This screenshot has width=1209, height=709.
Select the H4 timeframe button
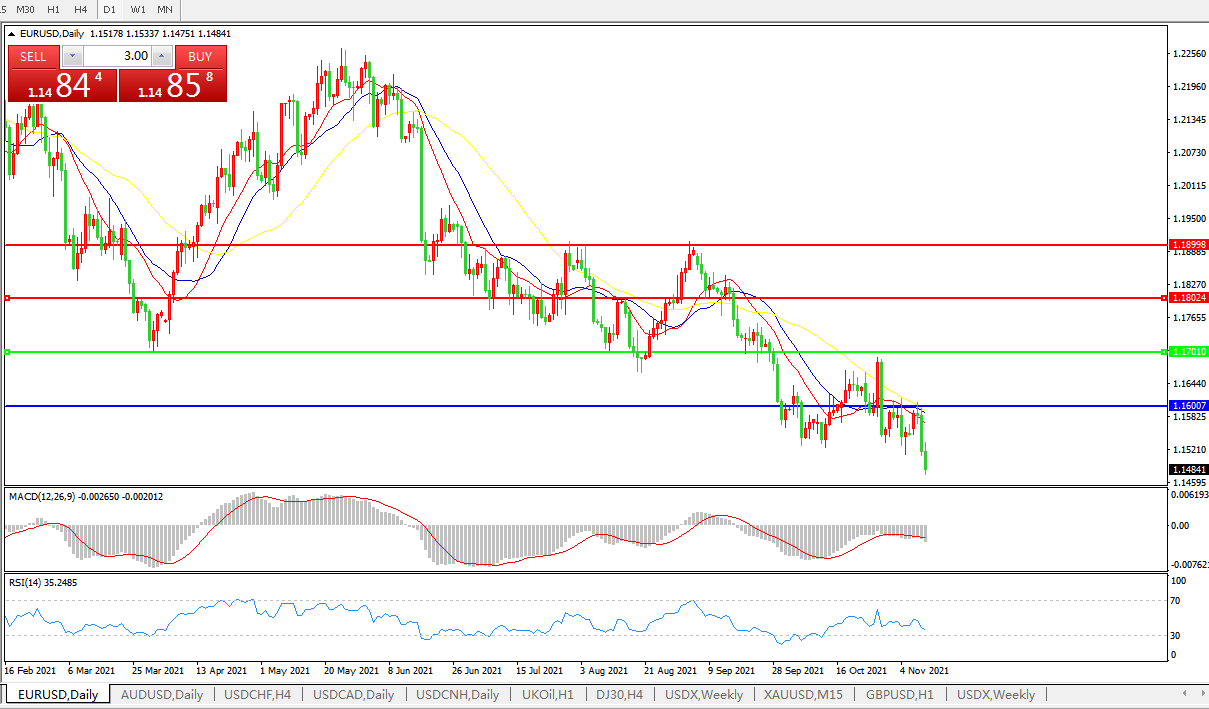click(80, 9)
